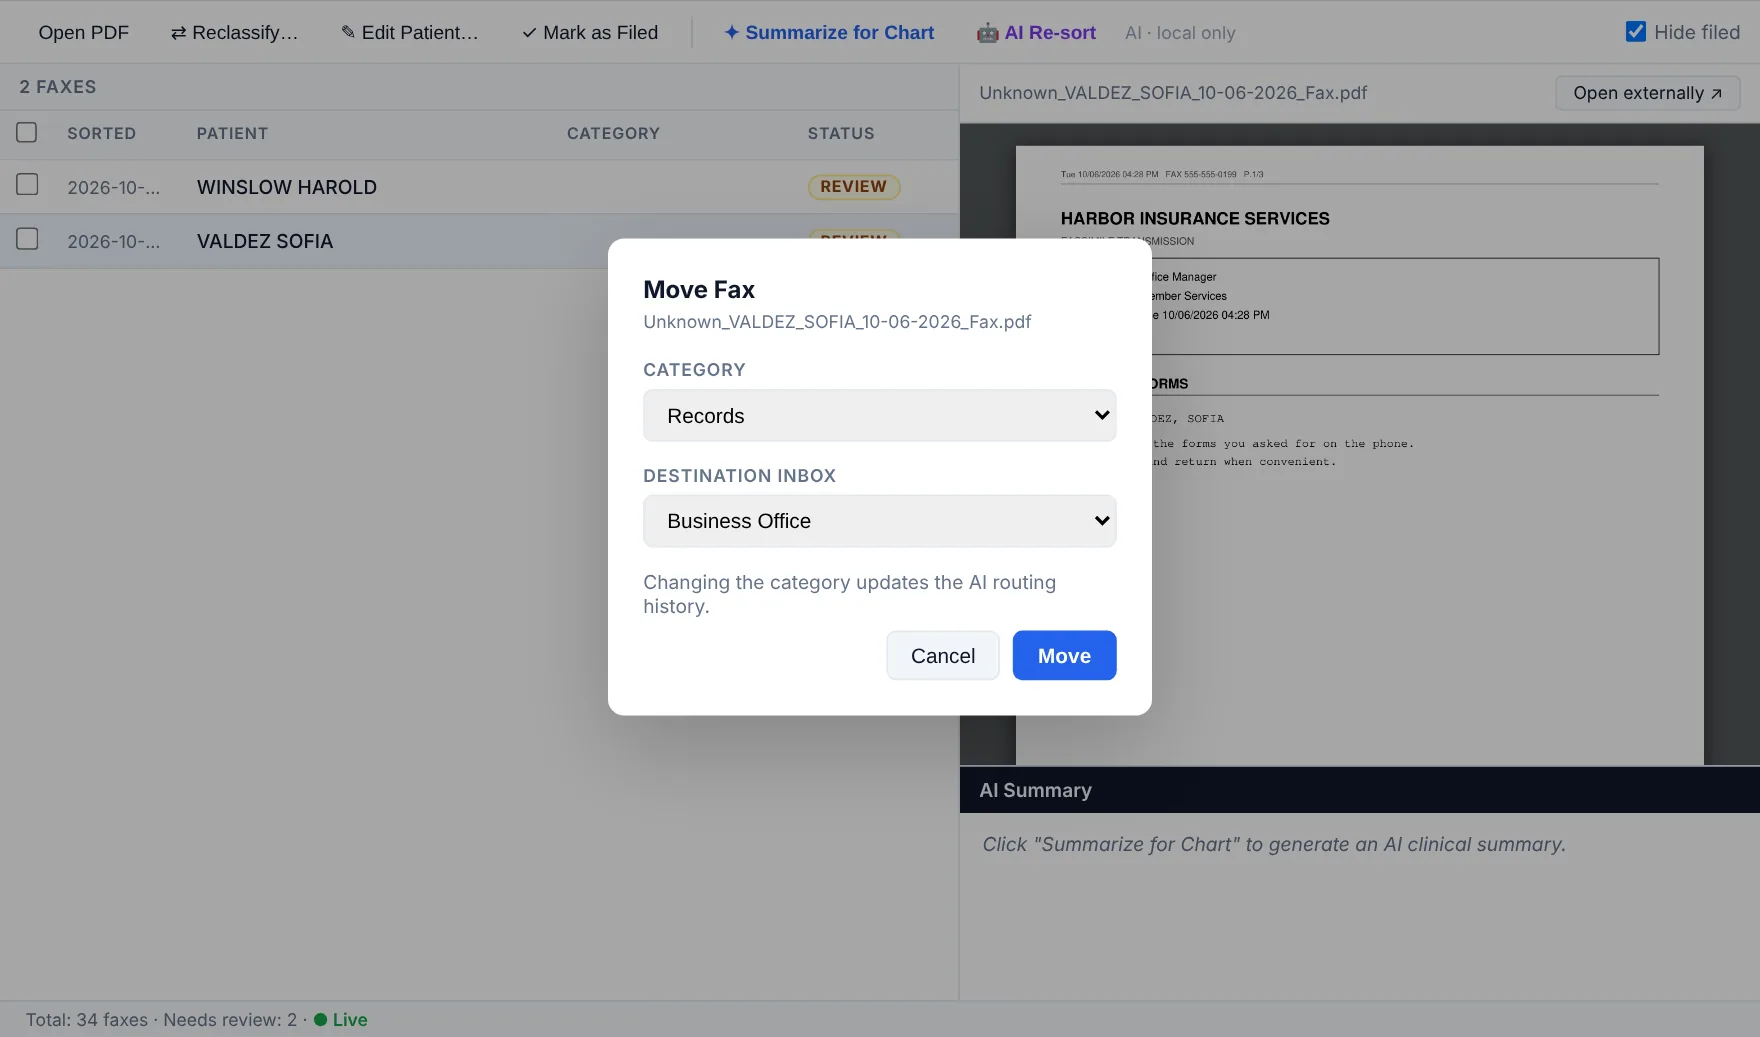Click the preview pane filename Unknown_VALDEZ_SOFIA fax

(x=1173, y=93)
